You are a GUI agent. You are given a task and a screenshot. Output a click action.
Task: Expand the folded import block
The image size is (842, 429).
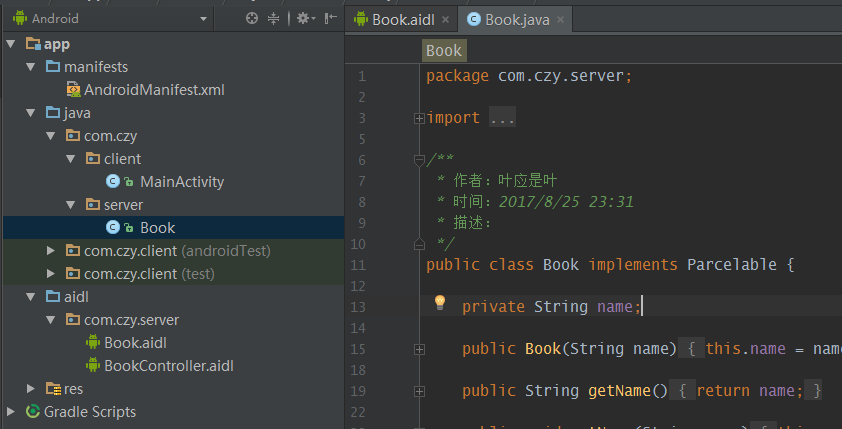click(x=419, y=118)
